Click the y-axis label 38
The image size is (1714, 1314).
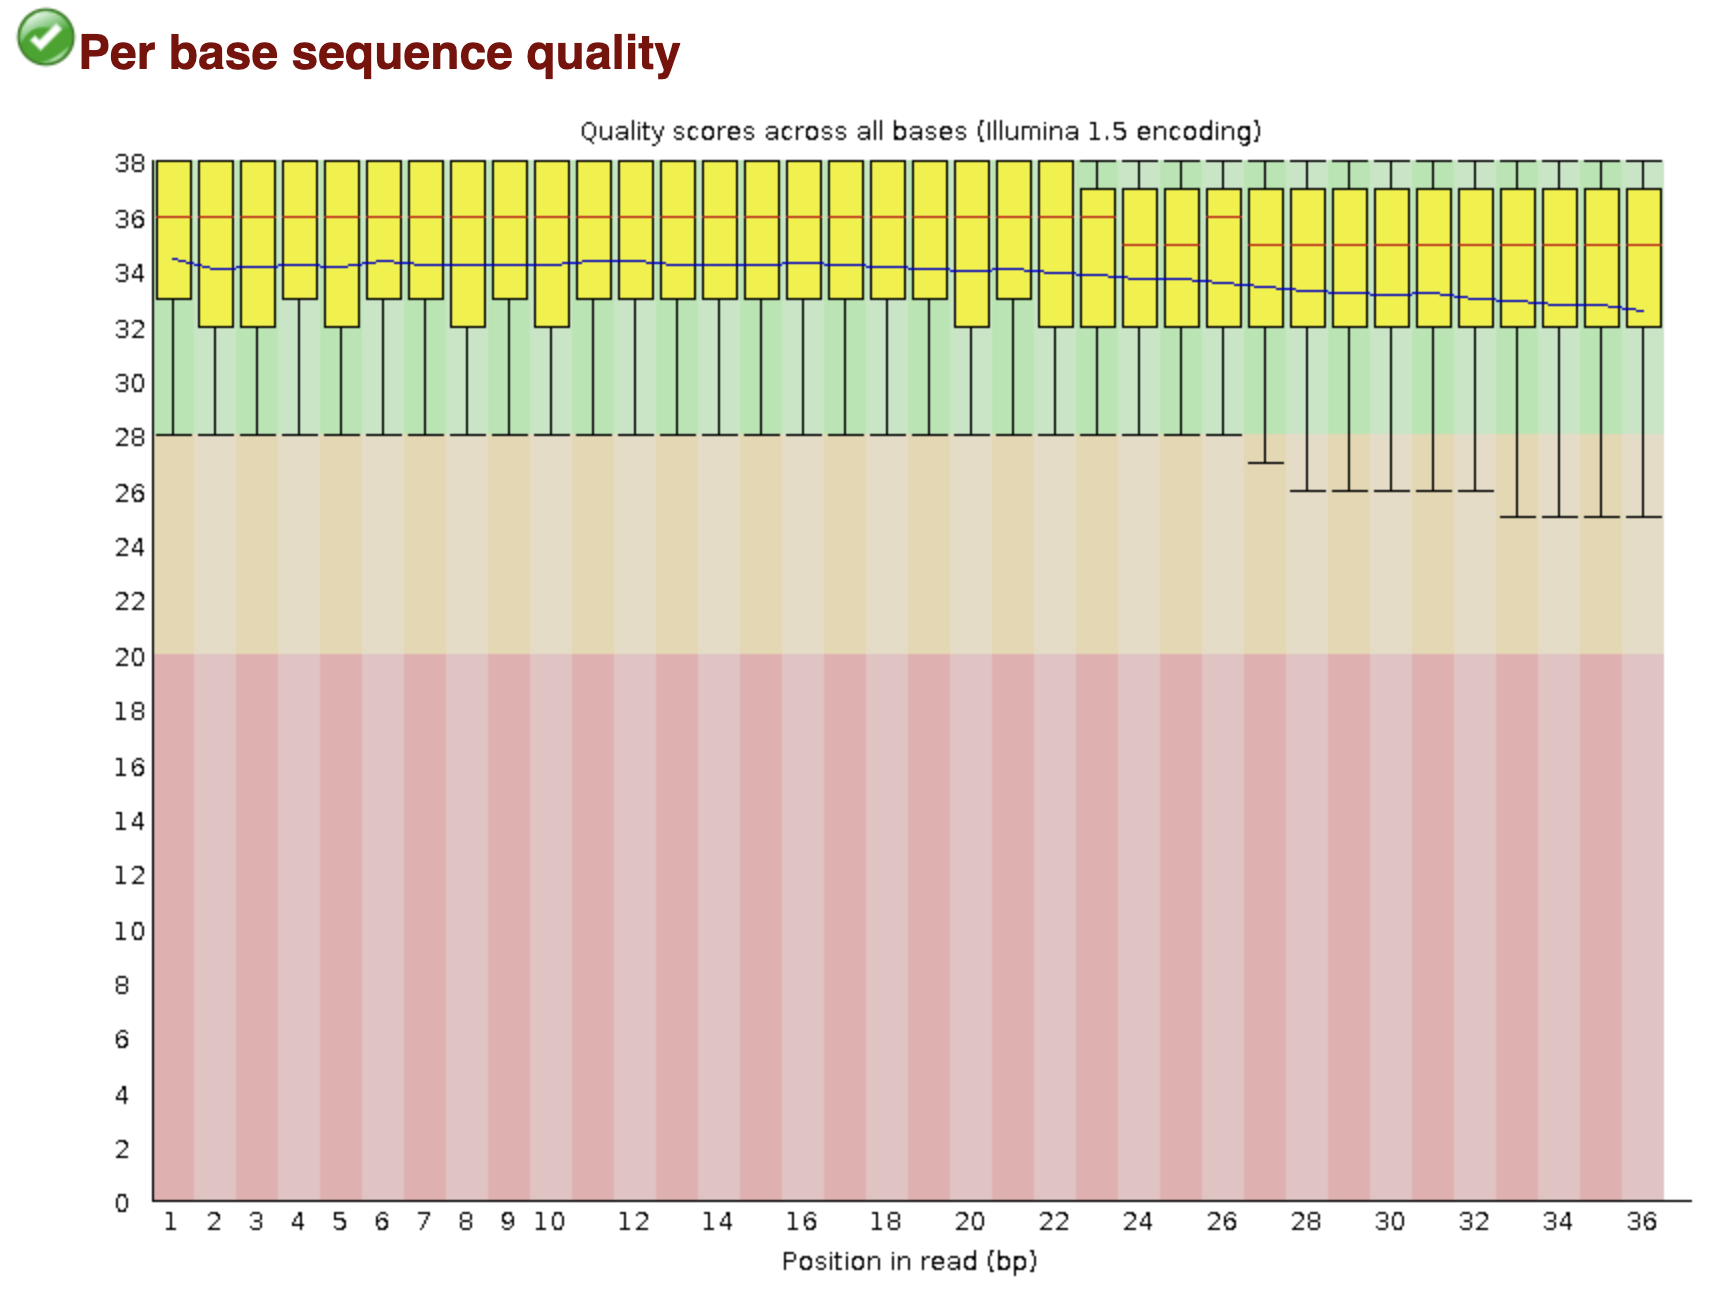130,163
